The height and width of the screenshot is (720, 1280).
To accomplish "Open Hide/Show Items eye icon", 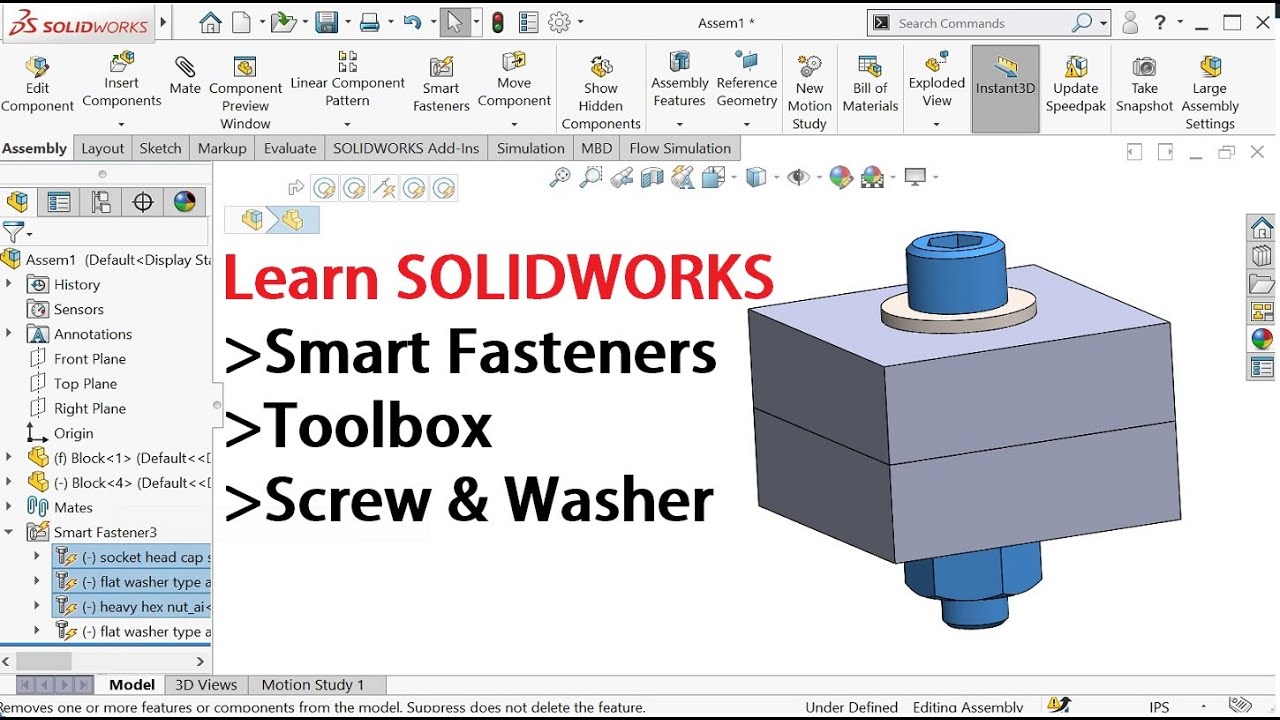I will (x=798, y=178).
